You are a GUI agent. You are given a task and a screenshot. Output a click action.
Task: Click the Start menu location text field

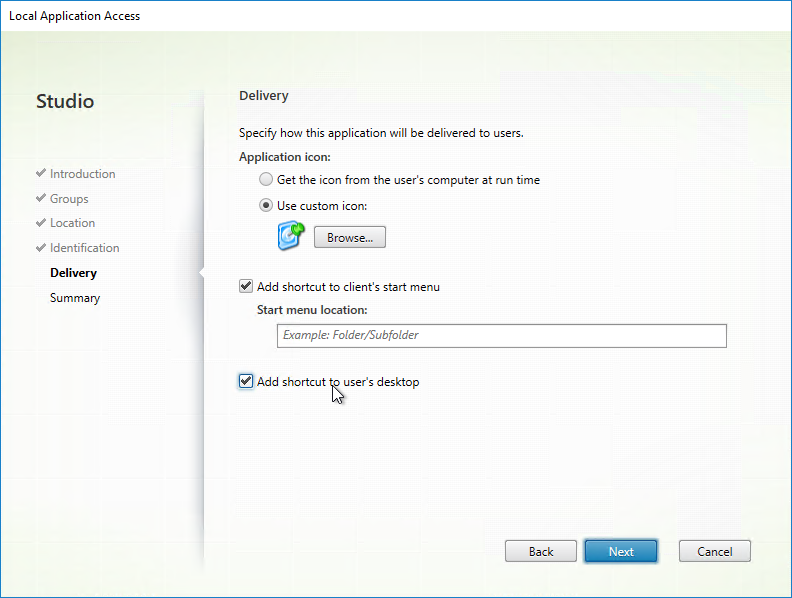click(502, 336)
